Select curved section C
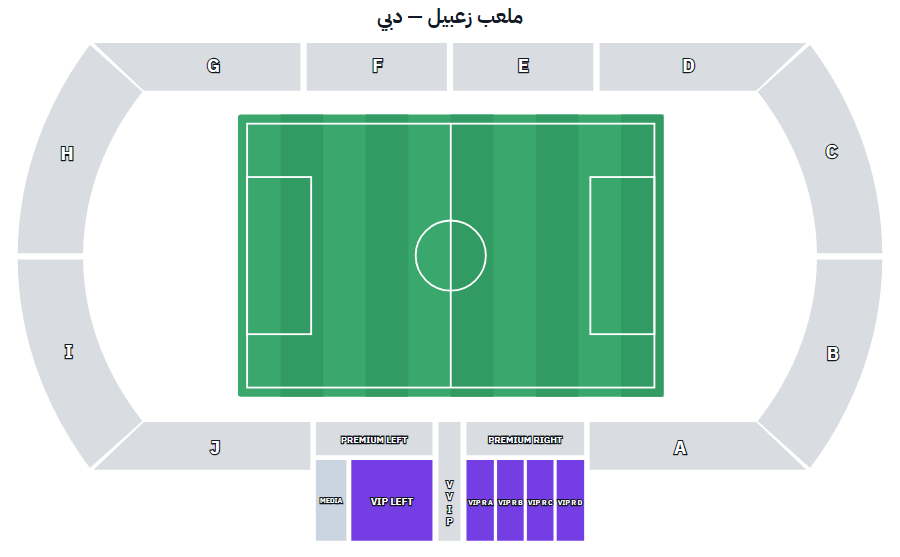 point(827,152)
